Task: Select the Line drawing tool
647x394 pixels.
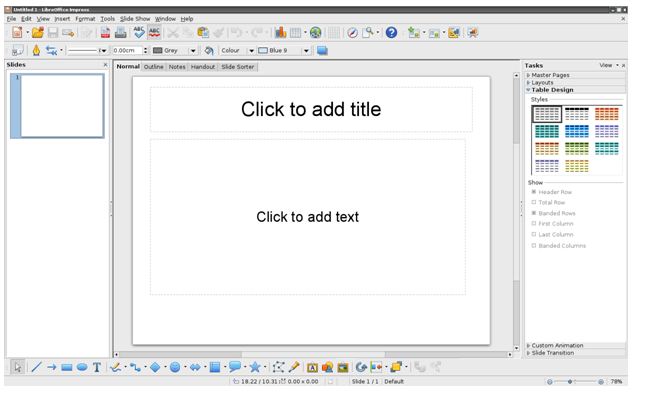Action: click(36, 367)
